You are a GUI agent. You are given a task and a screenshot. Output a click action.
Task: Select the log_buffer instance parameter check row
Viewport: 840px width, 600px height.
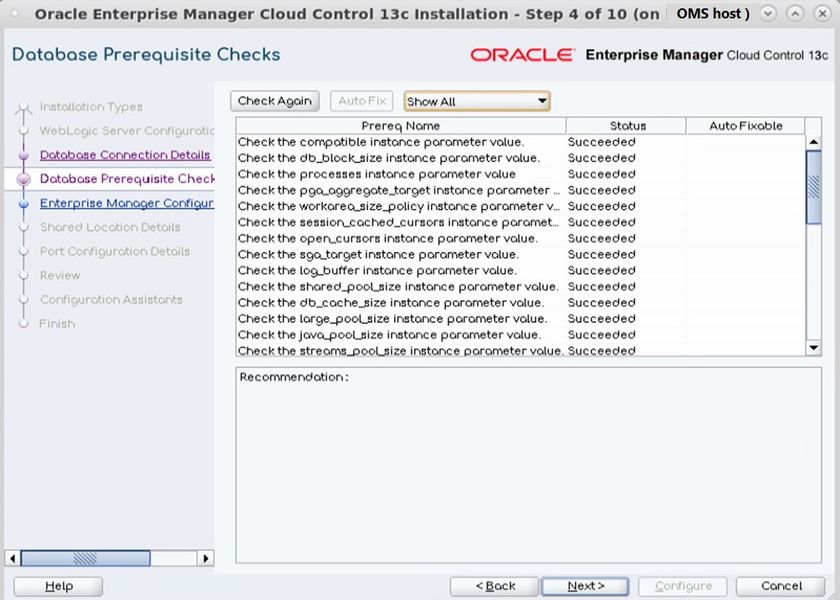point(520,271)
